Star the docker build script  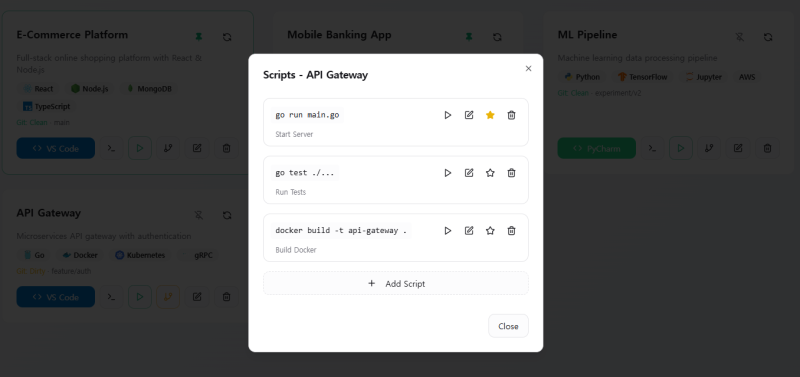[490, 231]
